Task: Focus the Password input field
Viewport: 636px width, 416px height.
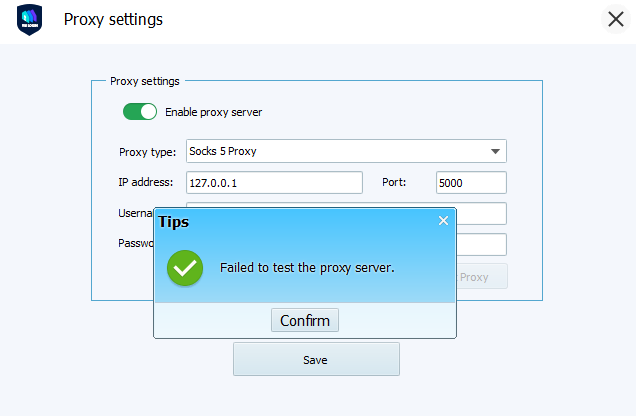Action: pos(481,244)
